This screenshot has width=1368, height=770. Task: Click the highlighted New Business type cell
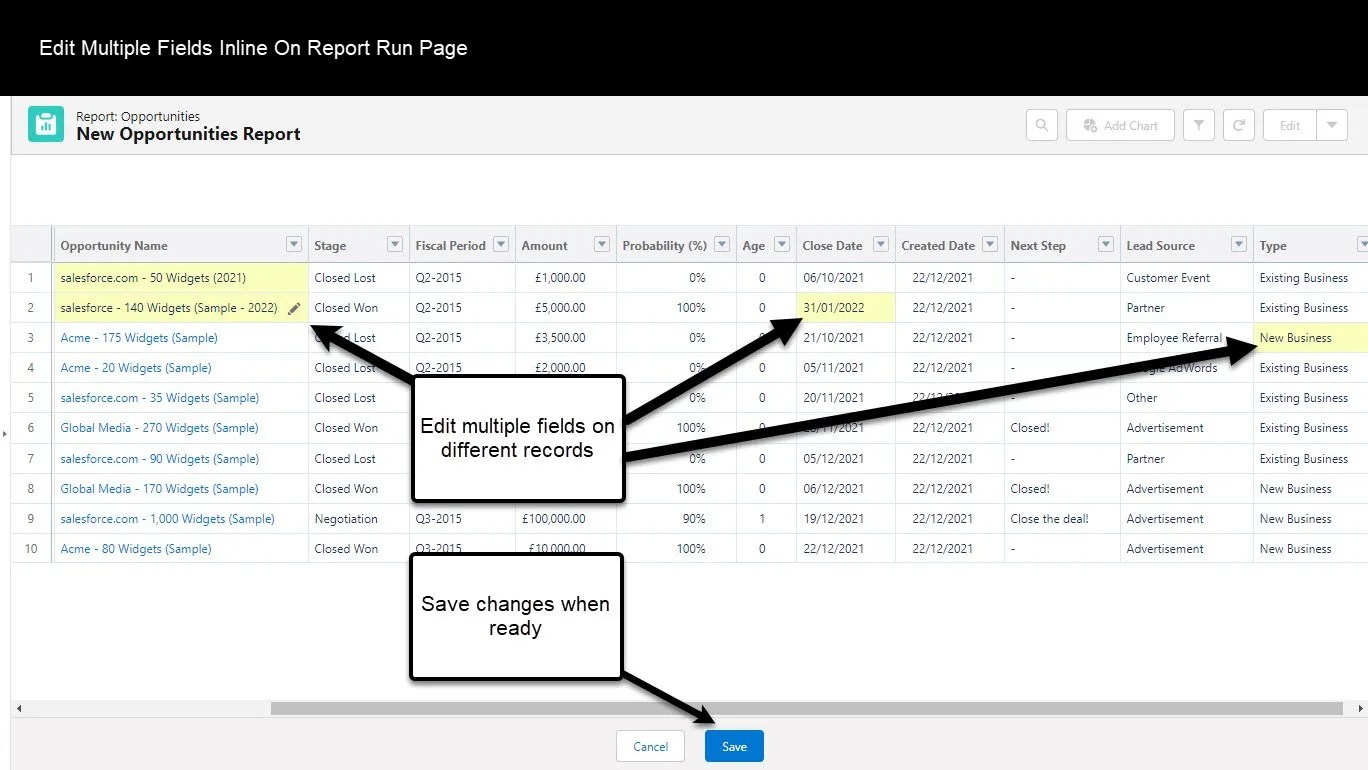1311,338
